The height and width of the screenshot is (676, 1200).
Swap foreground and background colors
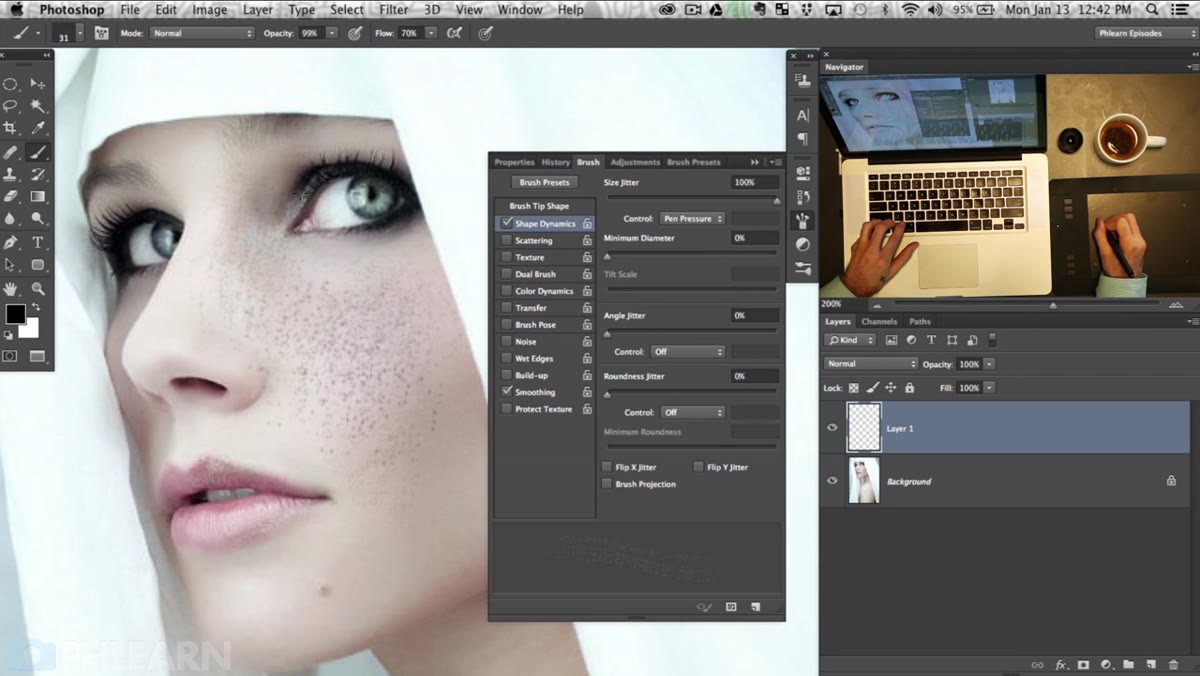click(x=37, y=307)
